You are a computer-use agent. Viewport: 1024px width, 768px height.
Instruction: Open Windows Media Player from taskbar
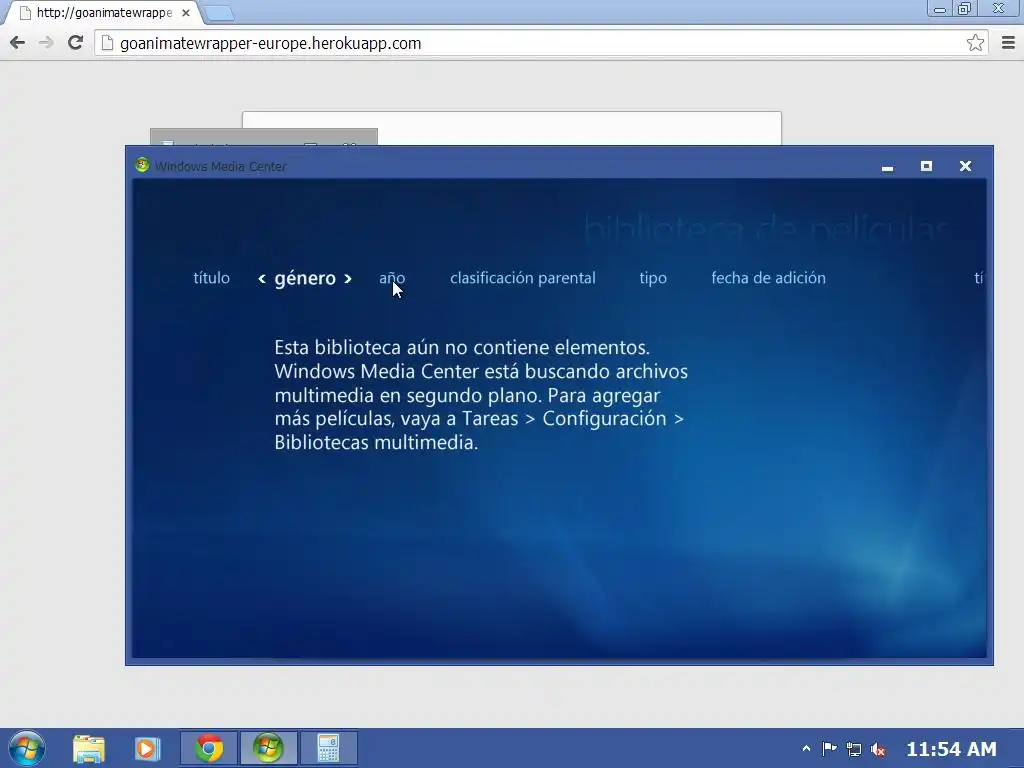pyautogui.click(x=148, y=748)
